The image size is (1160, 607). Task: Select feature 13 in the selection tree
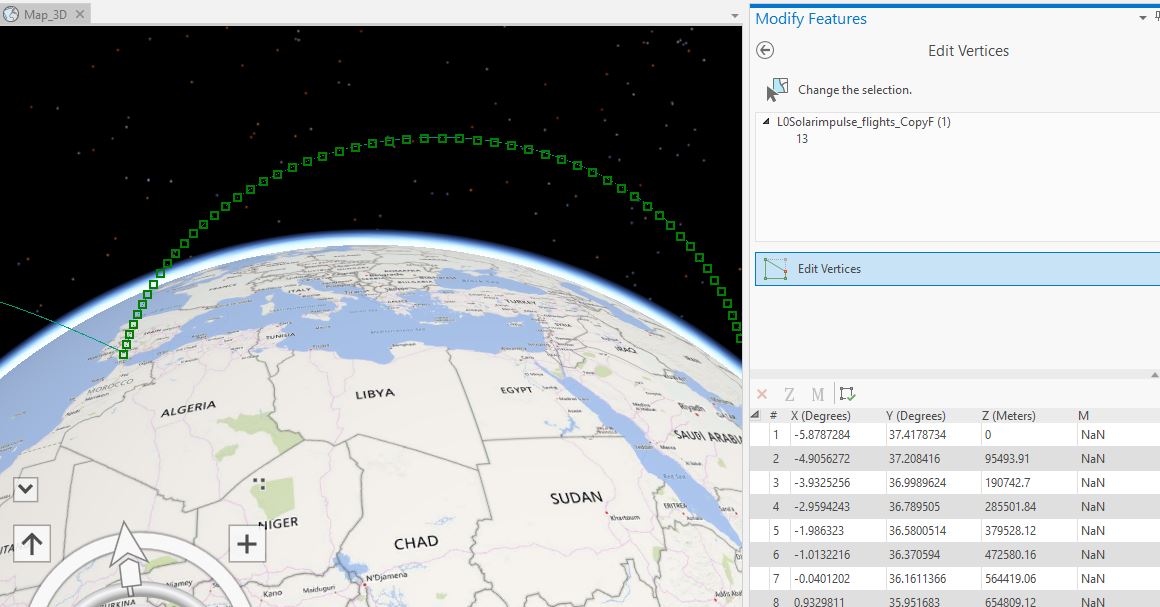point(802,138)
